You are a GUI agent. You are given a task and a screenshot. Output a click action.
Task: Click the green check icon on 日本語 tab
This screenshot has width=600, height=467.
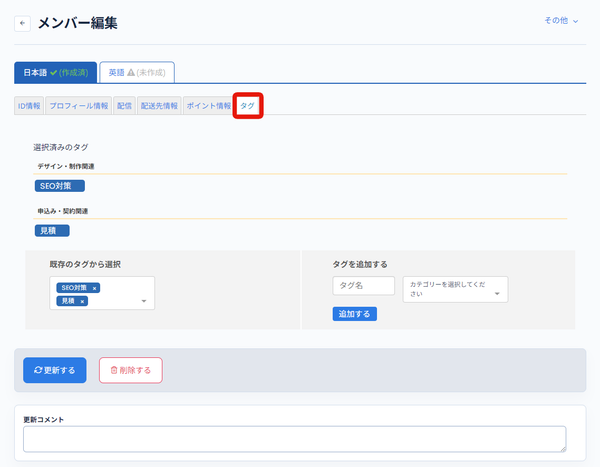pos(54,72)
